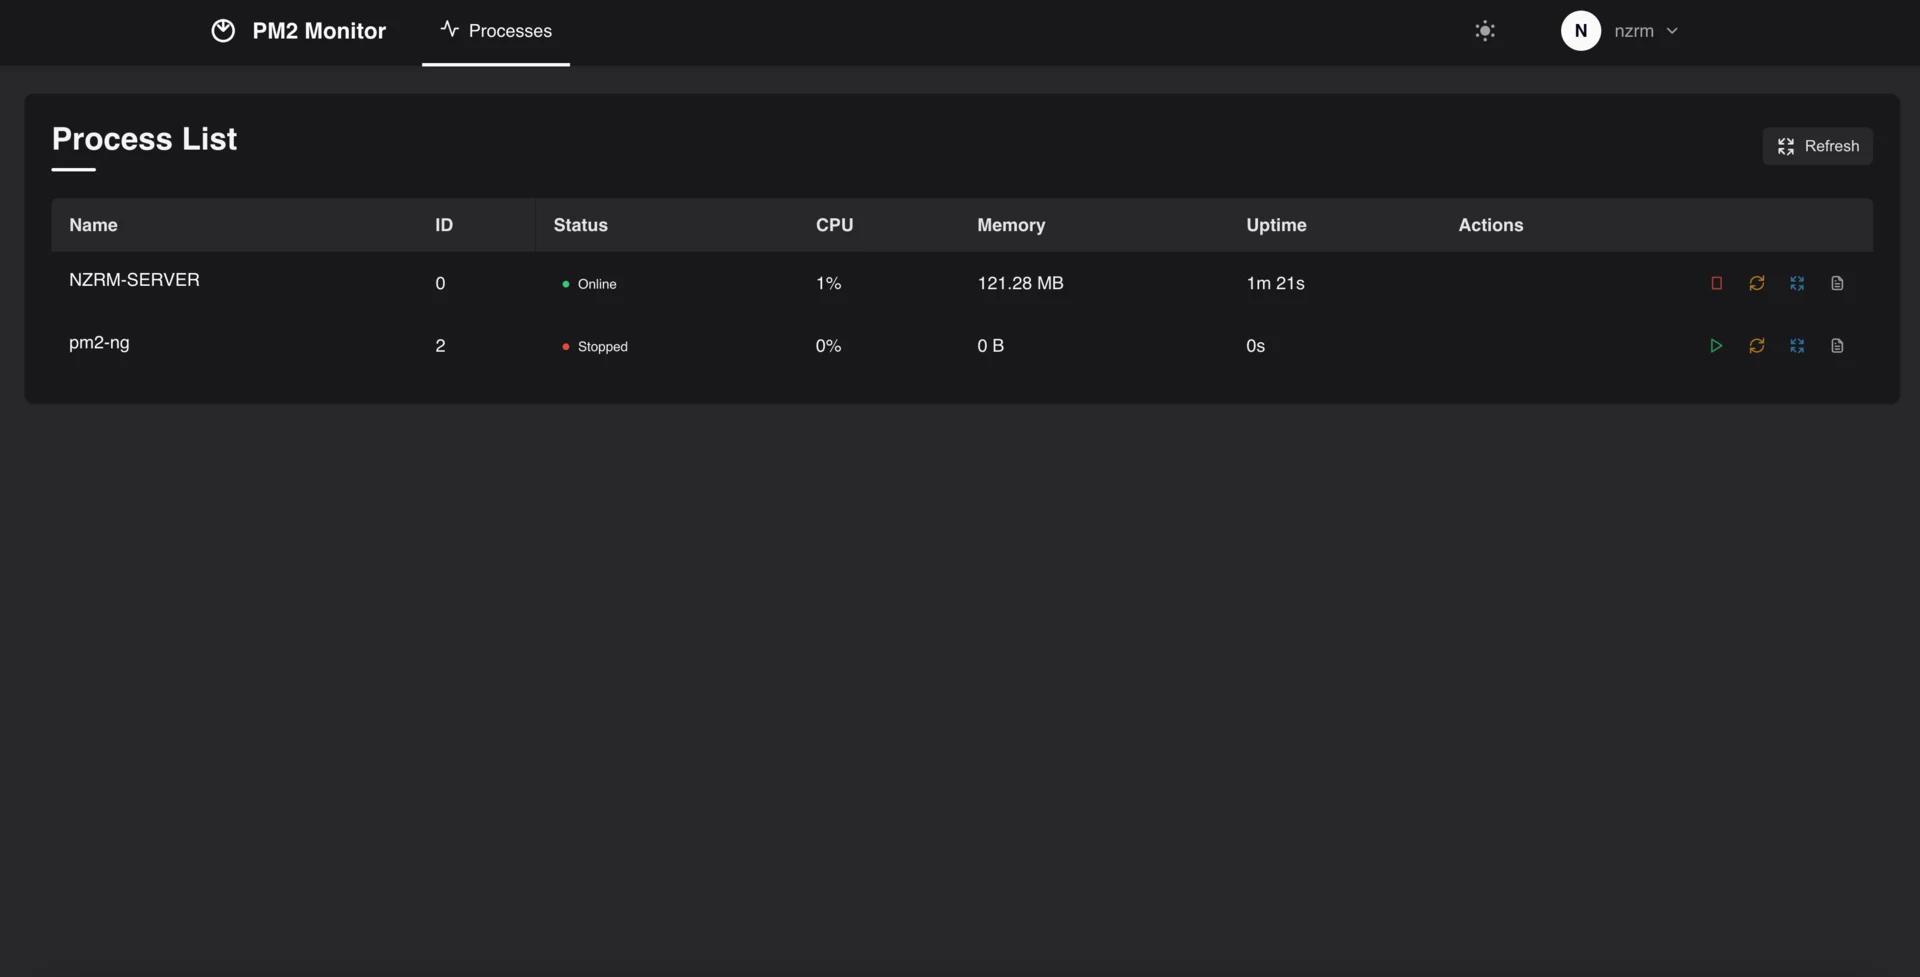
Task: Start the pm2-ng process with the green play icon
Action: click(x=1716, y=346)
